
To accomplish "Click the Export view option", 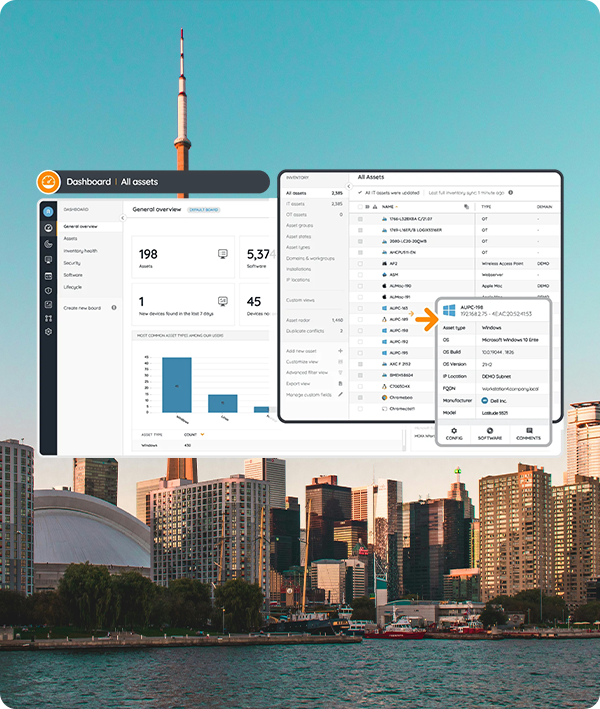I will 298,383.
